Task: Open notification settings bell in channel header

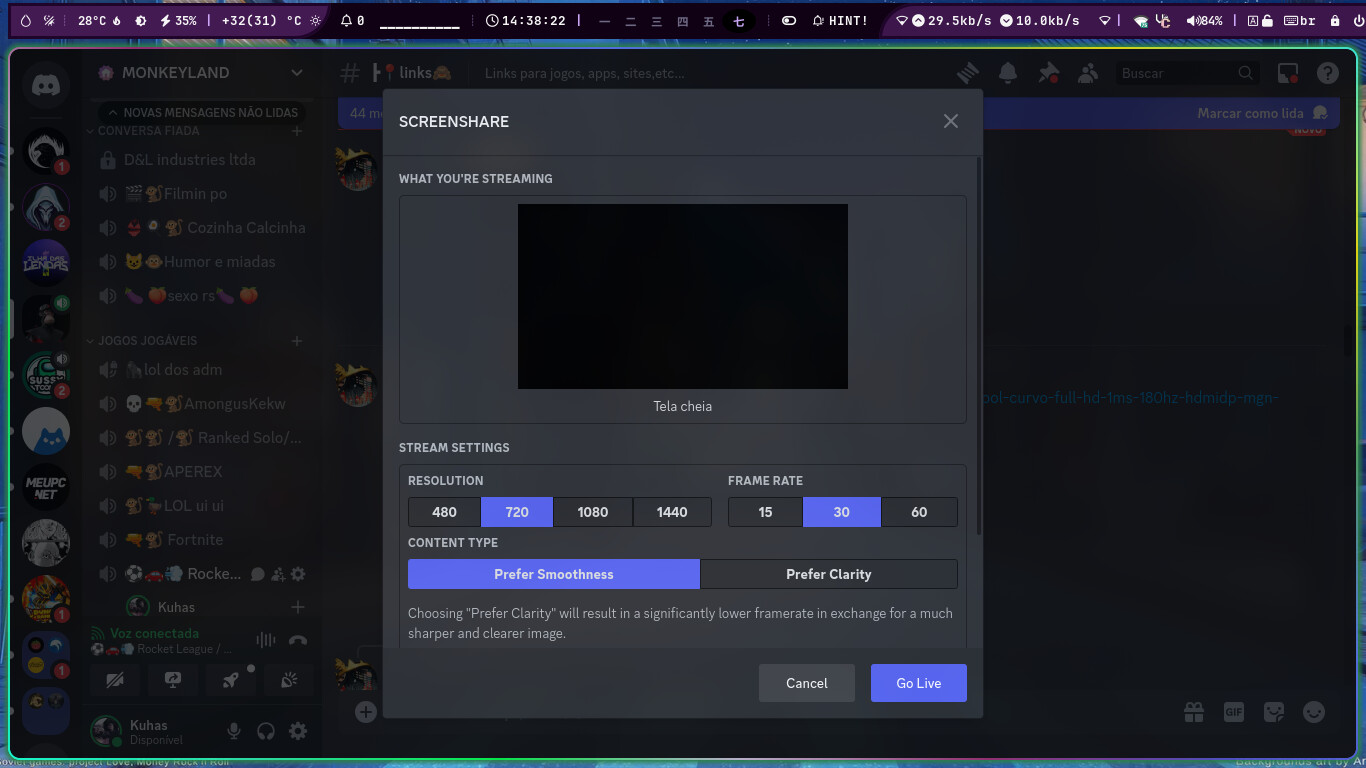Action: pyautogui.click(x=1008, y=73)
